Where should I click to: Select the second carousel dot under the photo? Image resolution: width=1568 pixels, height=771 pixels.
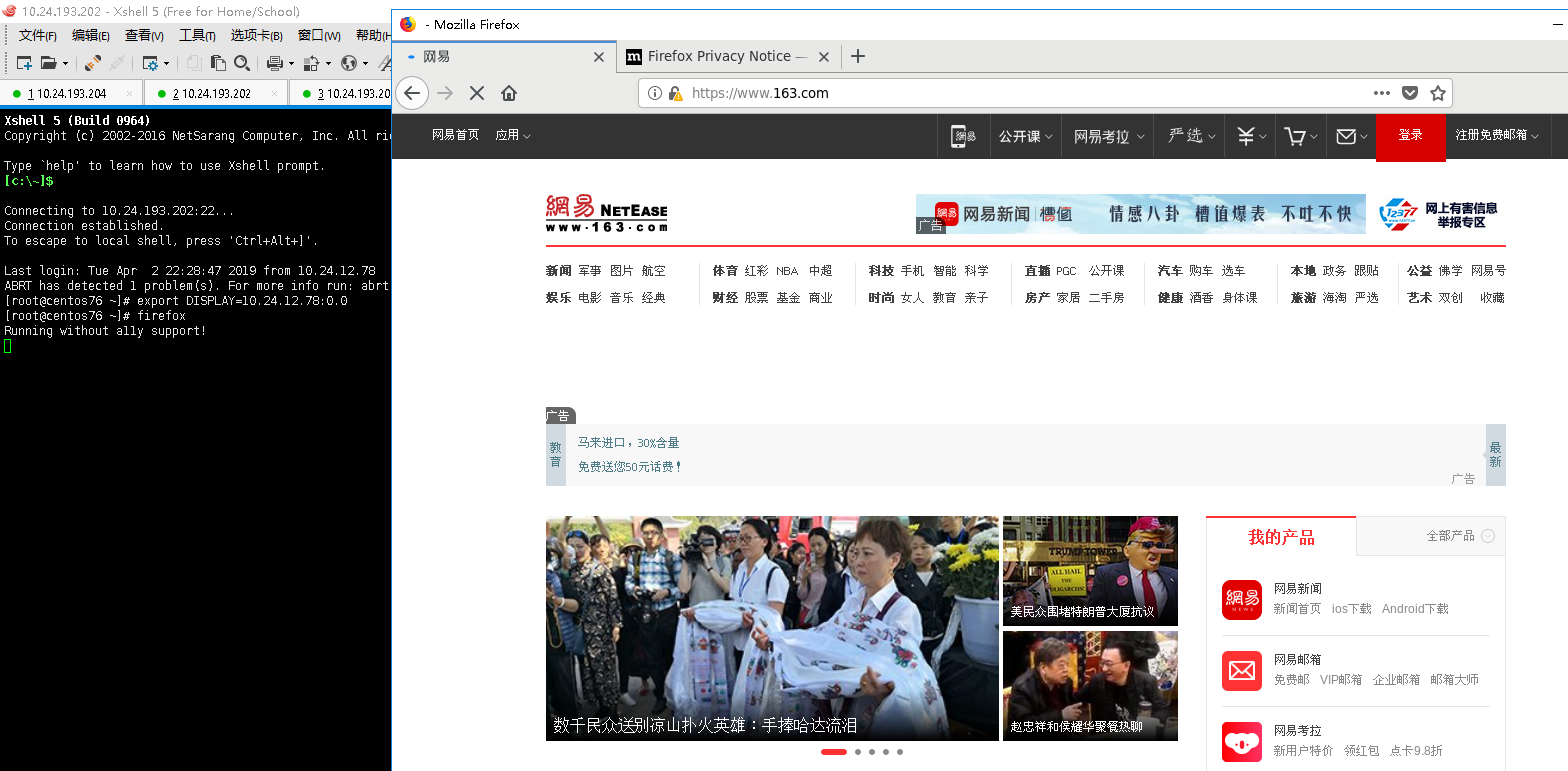click(858, 752)
